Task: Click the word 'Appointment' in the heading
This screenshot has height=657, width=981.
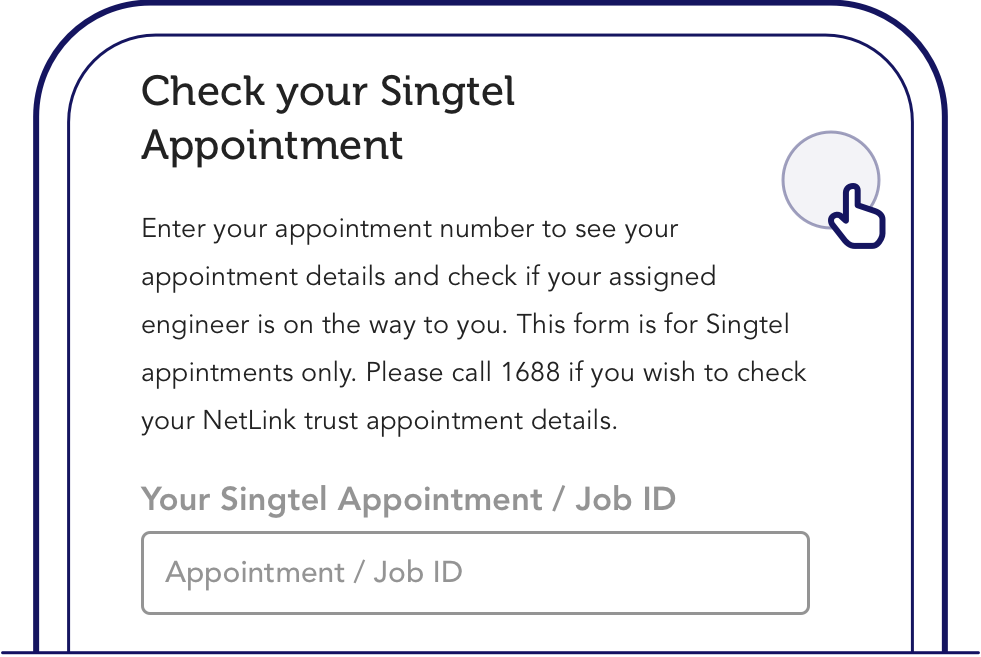Action: point(272,147)
